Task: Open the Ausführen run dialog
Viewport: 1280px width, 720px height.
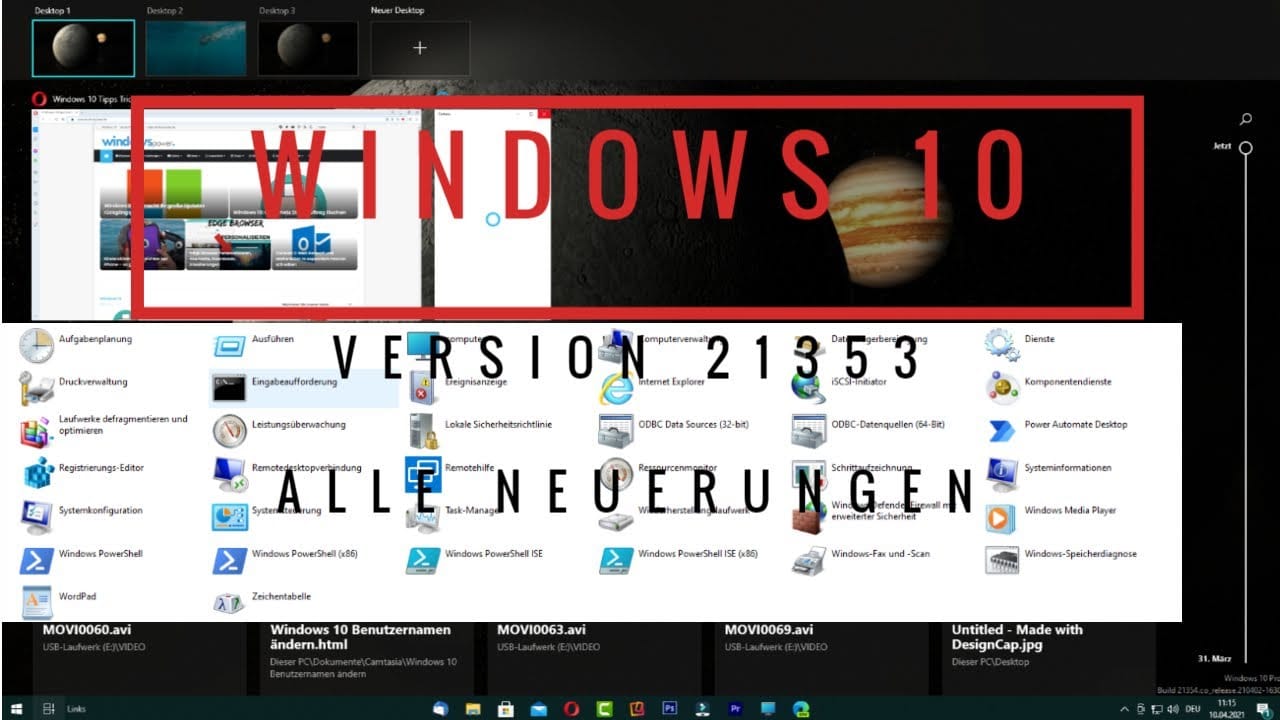Action: (x=254, y=344)
